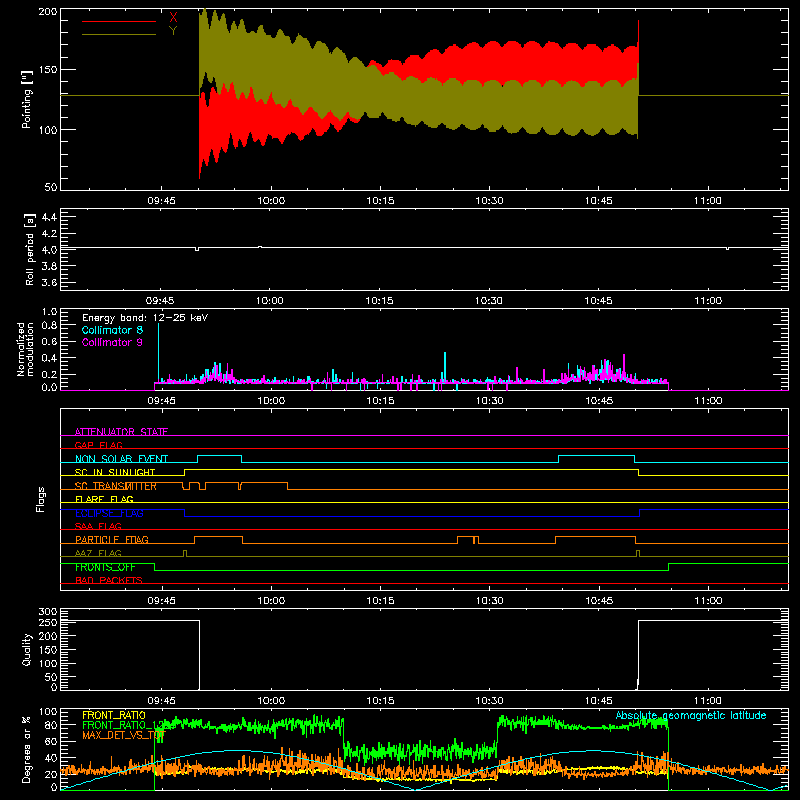Click the tall cyan Collimator 8 spike
This screenshot has height=800, width=800.
point(159,352)
